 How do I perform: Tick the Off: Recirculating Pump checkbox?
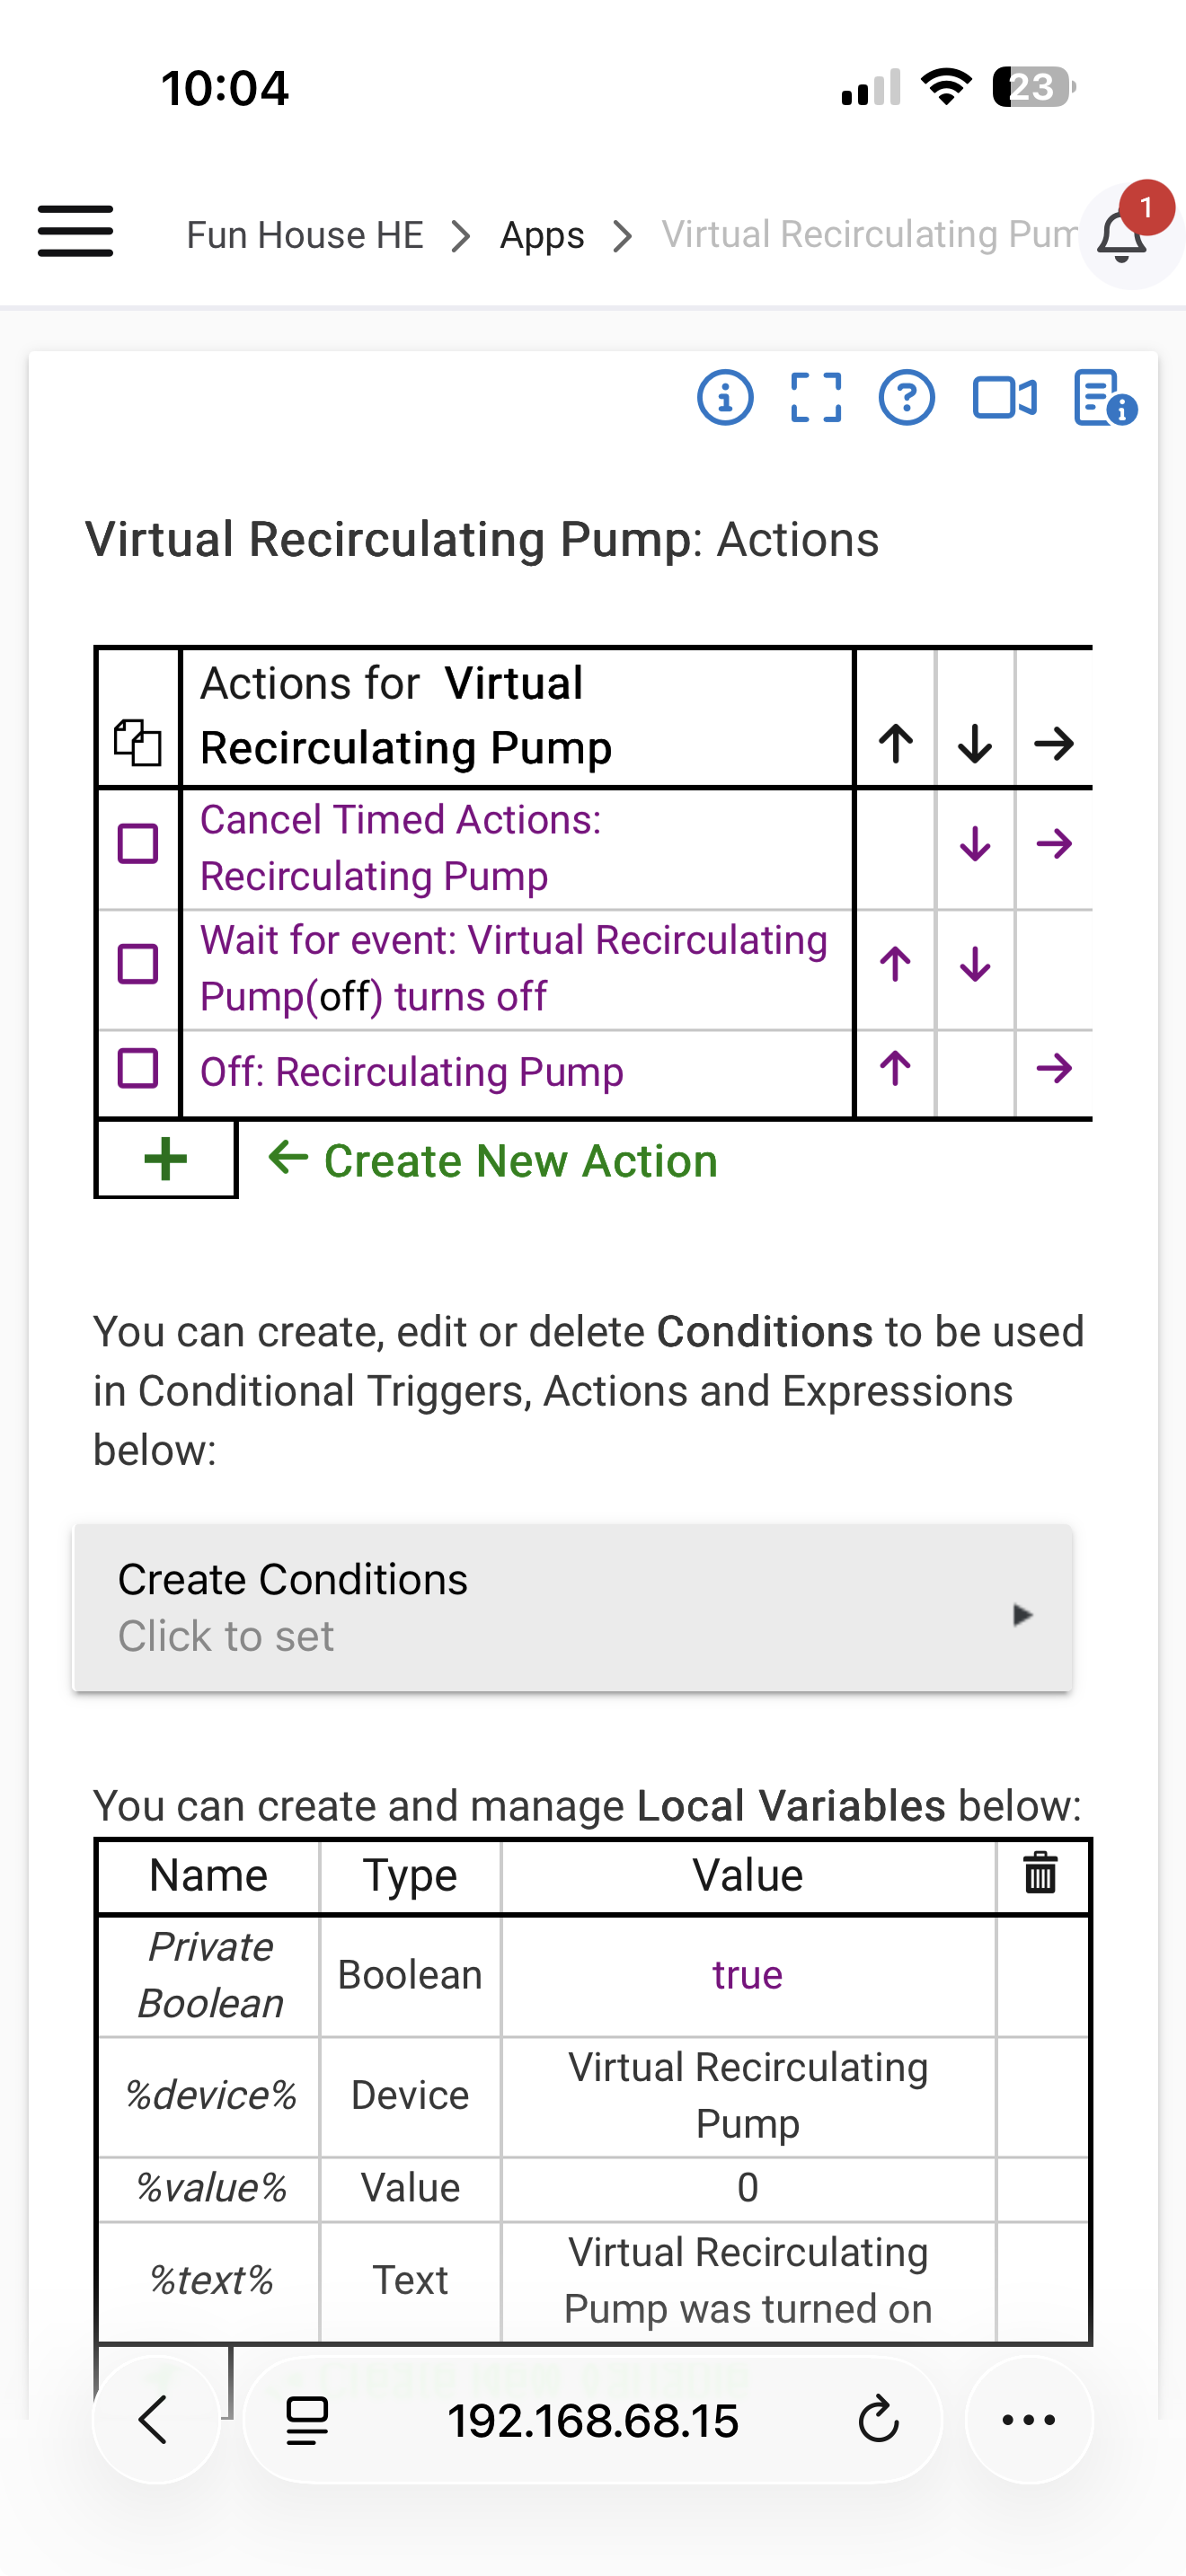pos(138,1069)
